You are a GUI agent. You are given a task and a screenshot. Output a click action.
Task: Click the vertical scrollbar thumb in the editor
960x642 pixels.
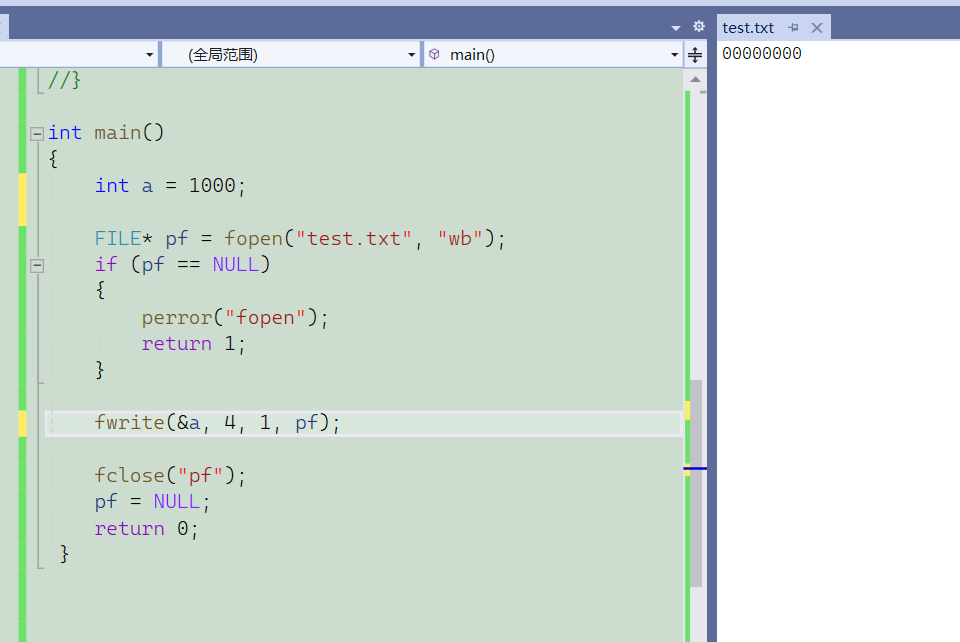coord(697,483)
